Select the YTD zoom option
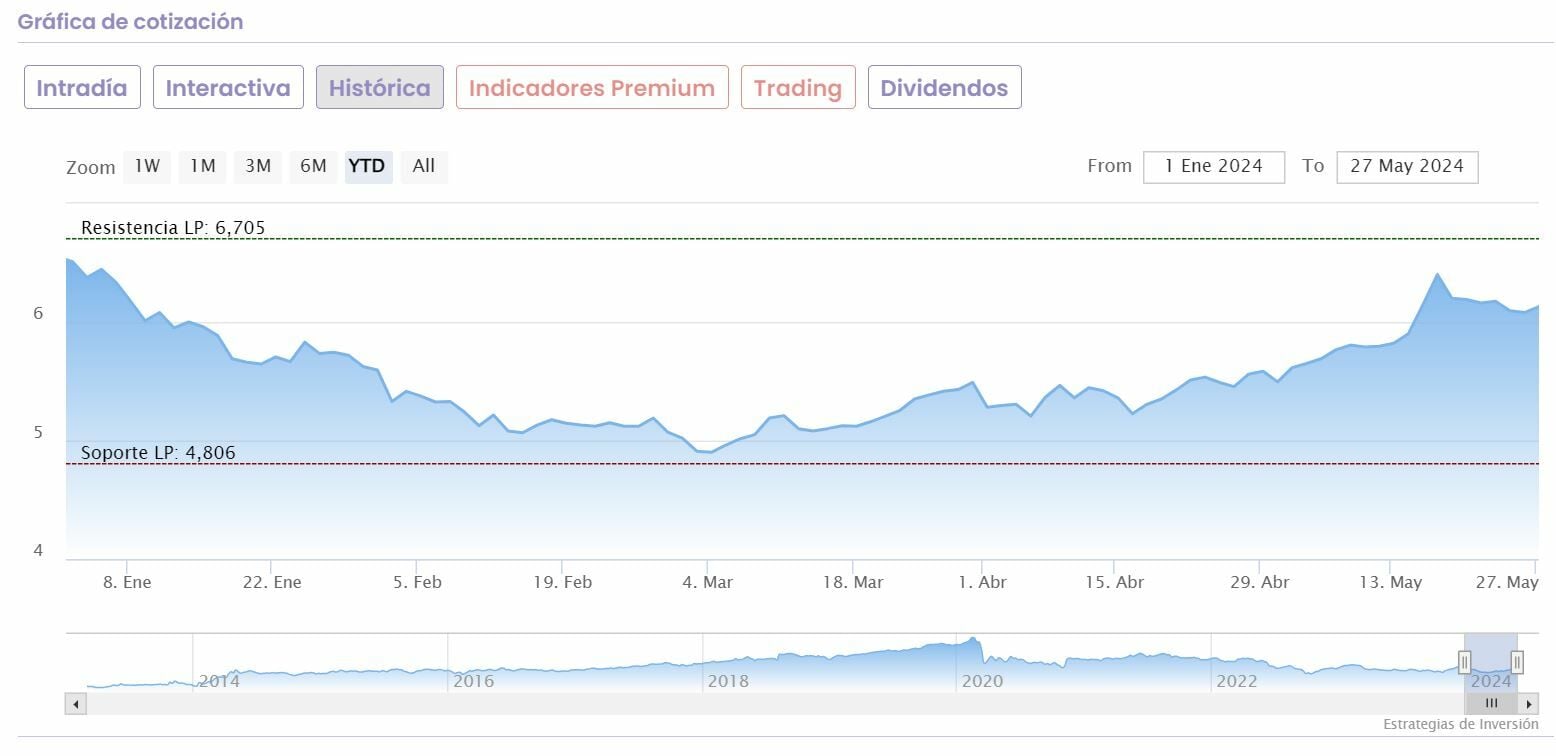The height and width of the screenshot is (756, 1556). pos(368,166)
